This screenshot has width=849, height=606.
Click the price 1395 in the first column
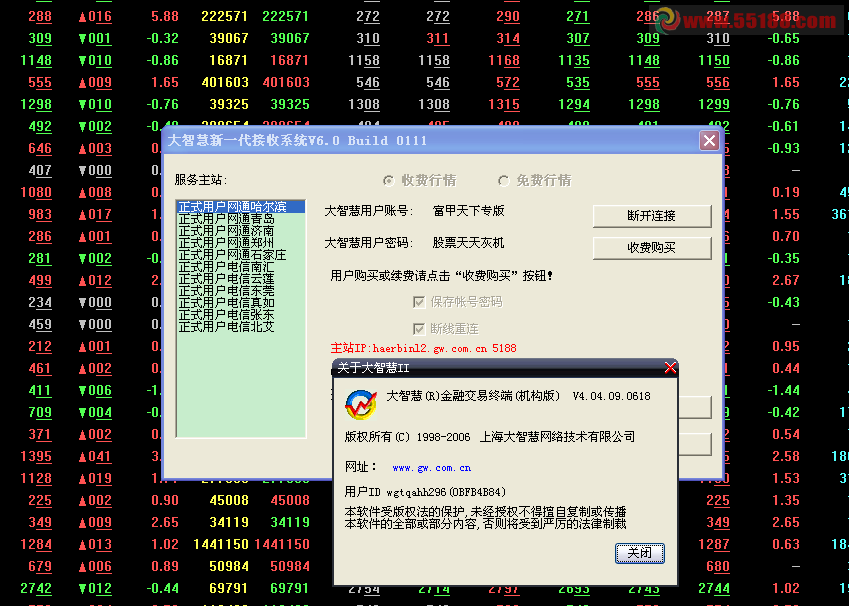point(36,457)
